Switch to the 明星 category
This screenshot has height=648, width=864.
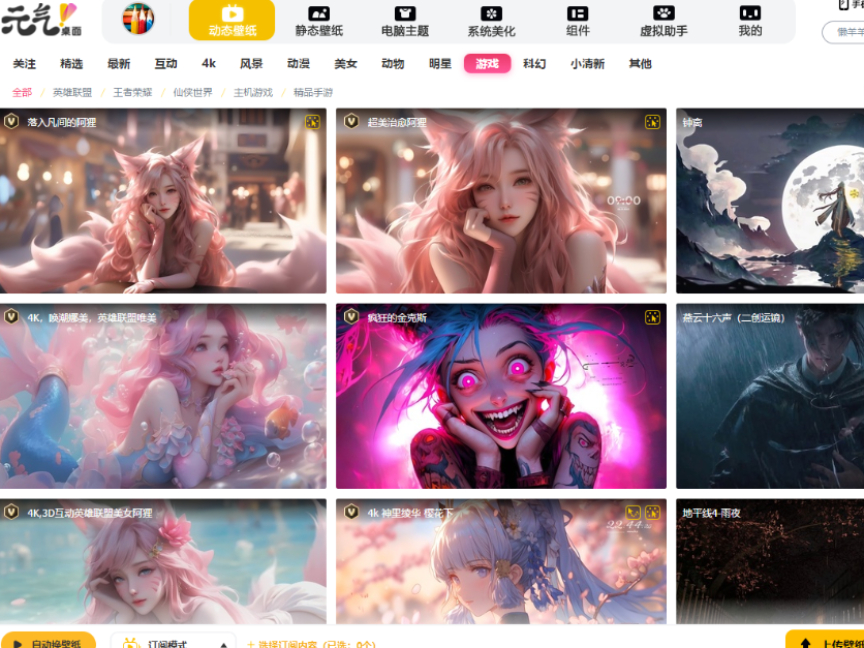coord(440,64)
